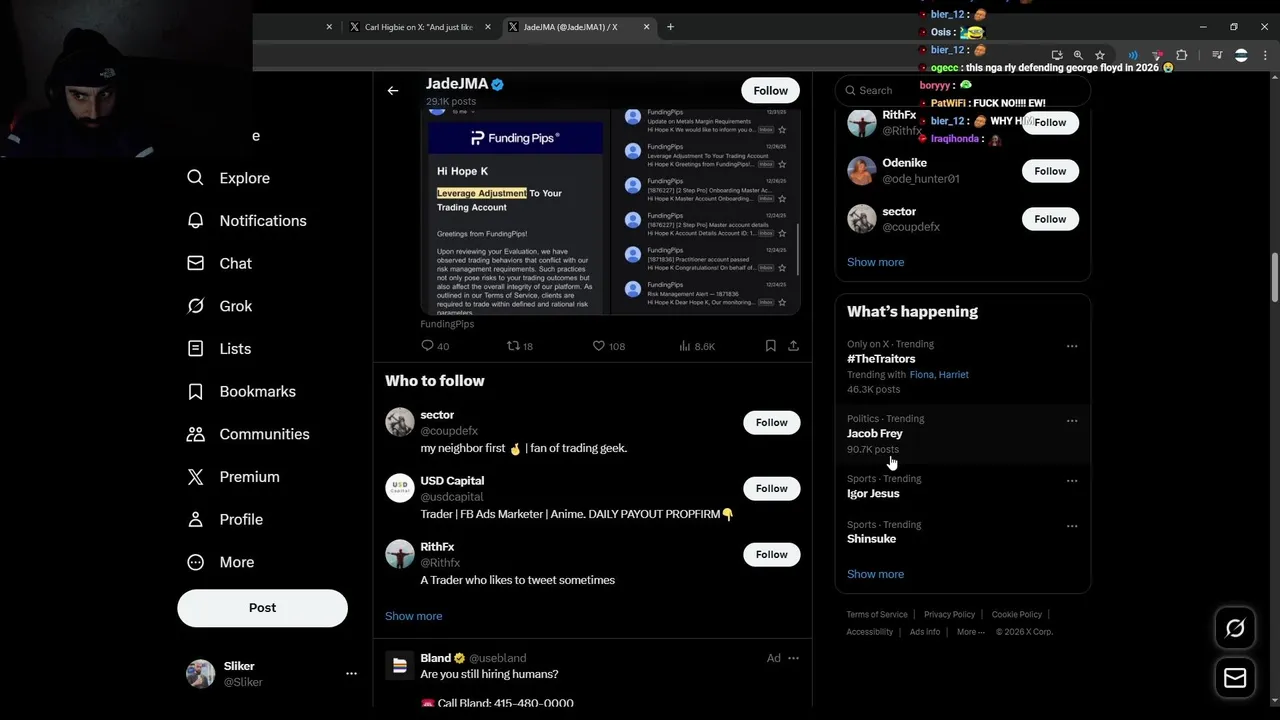Image resolution: width=1280 pixels, height=720 pixels.
Task: Open the Jacob Frey trend
Action: coord(962,433)
